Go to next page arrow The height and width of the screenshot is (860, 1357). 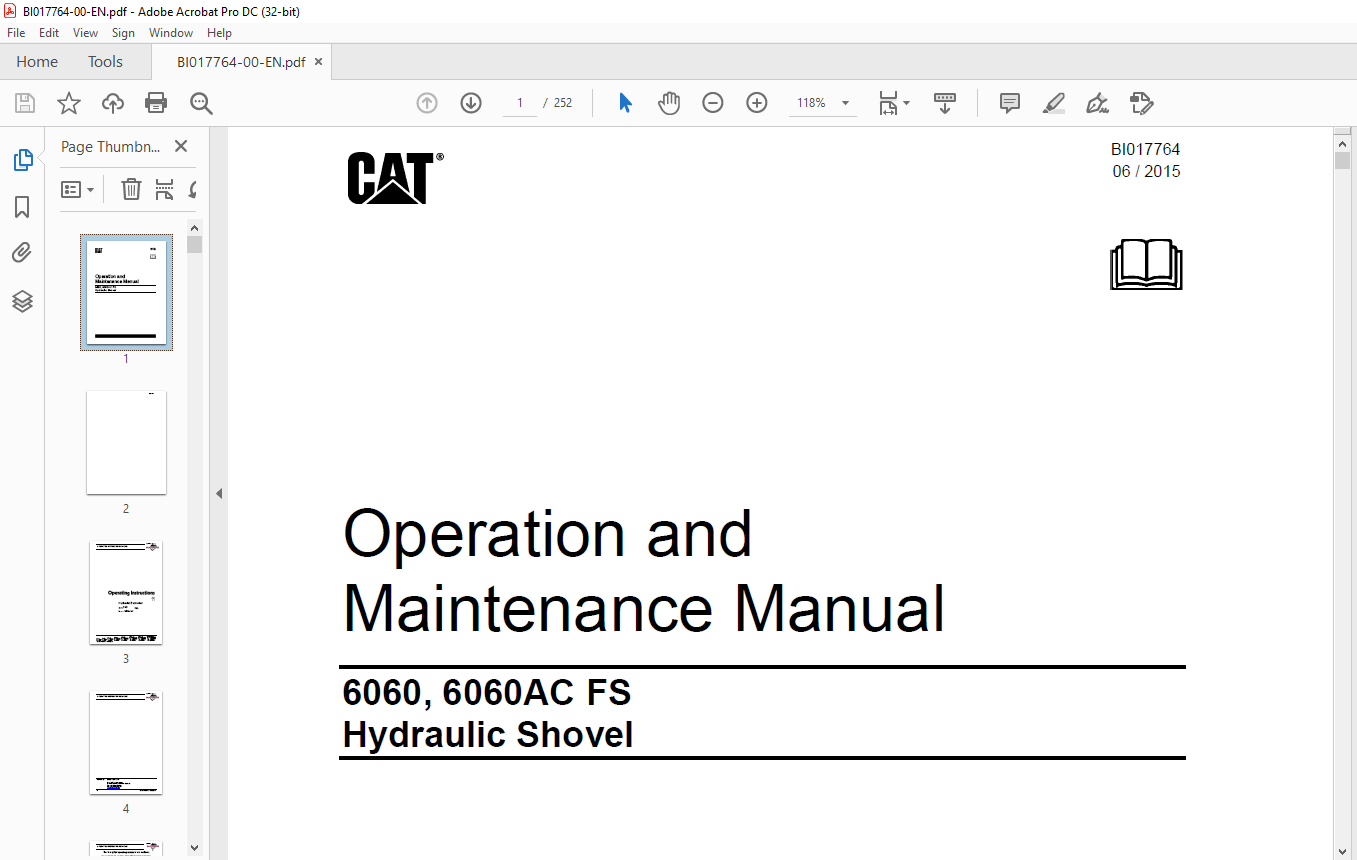pos(471,103)
